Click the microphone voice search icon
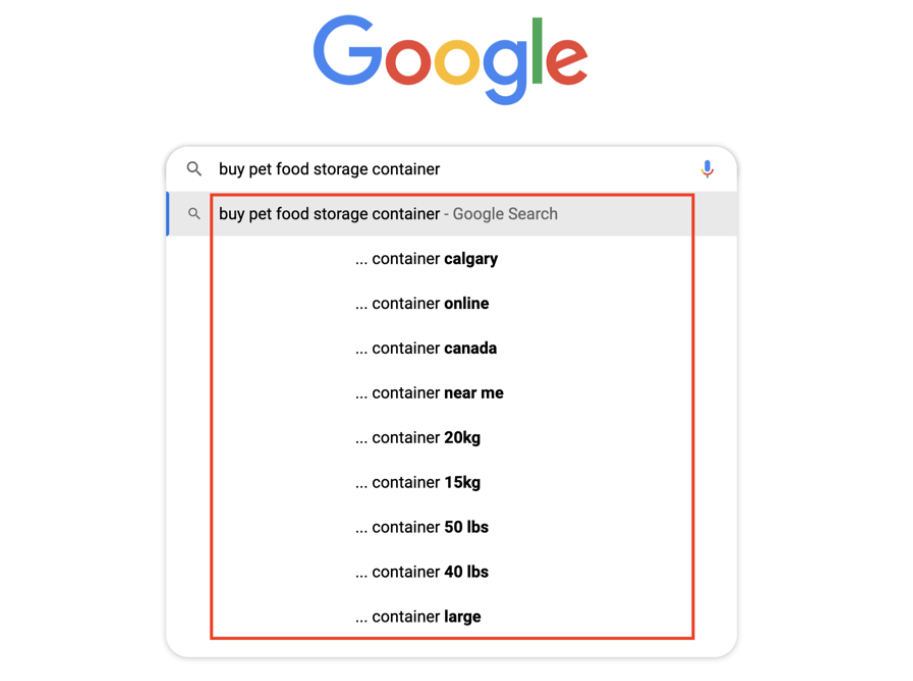The image size is (913, 681). (707, 169)
